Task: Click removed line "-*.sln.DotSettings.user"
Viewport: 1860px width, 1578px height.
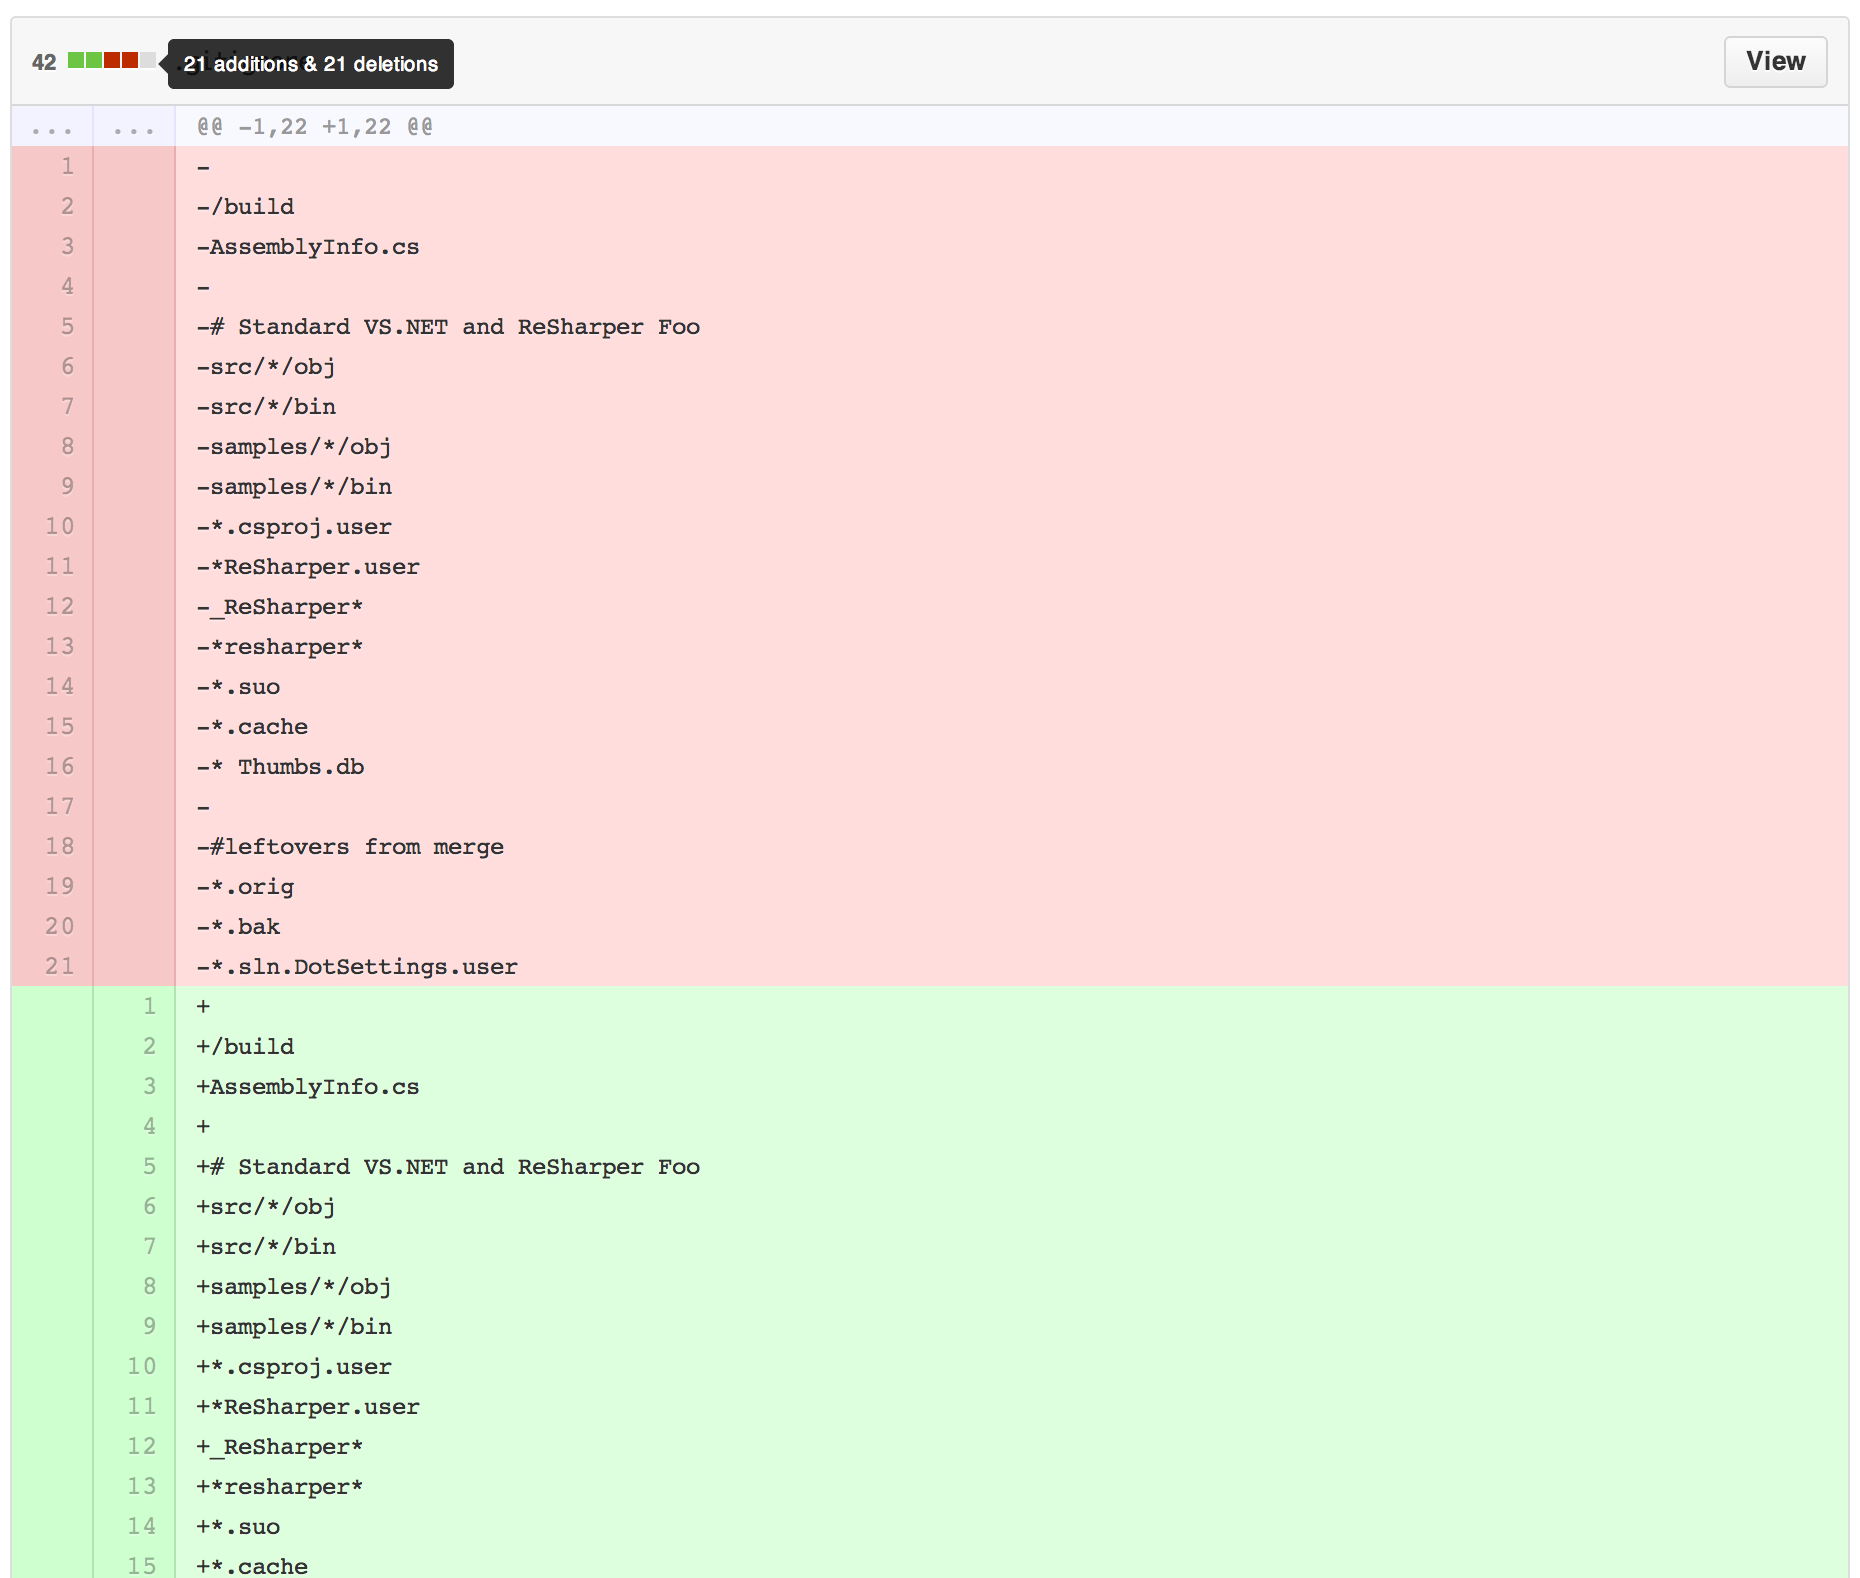Action: [357, 967]
